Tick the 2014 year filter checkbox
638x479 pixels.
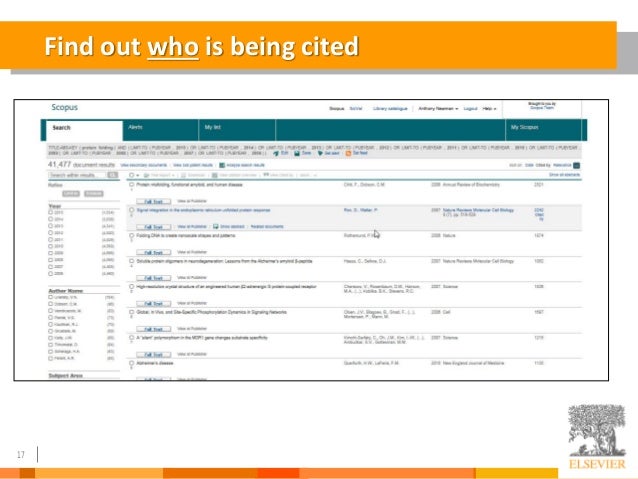pyautogui.click(x=51, y=219)
